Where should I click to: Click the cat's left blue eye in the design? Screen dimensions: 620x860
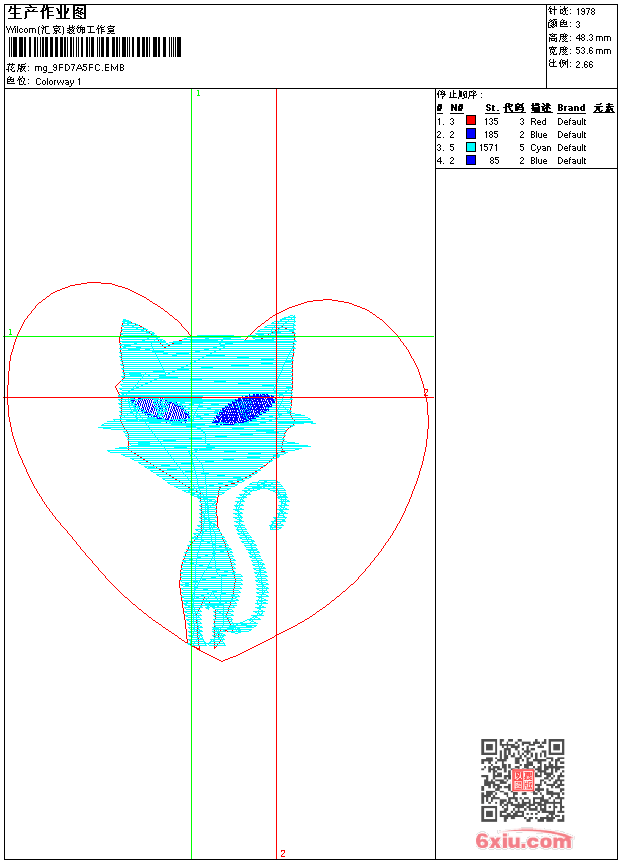pyautogui.click(x=160, y=409)
